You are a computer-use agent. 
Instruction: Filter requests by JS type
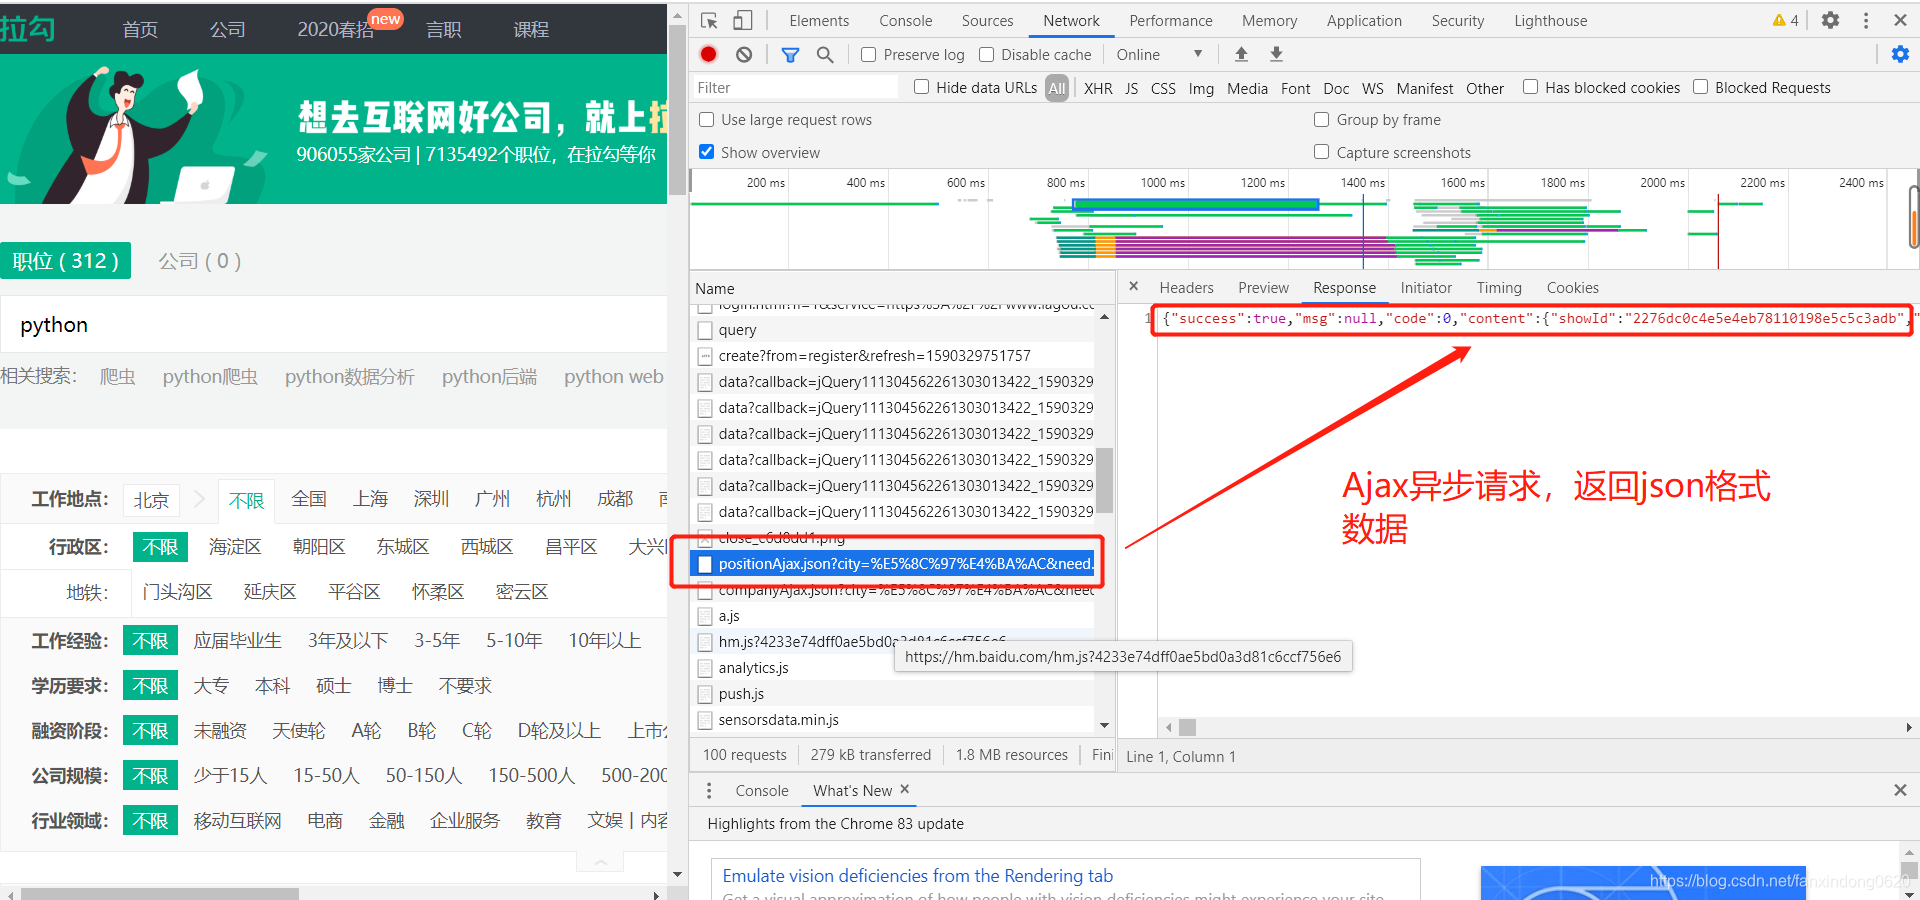(x=1131, y=88)
